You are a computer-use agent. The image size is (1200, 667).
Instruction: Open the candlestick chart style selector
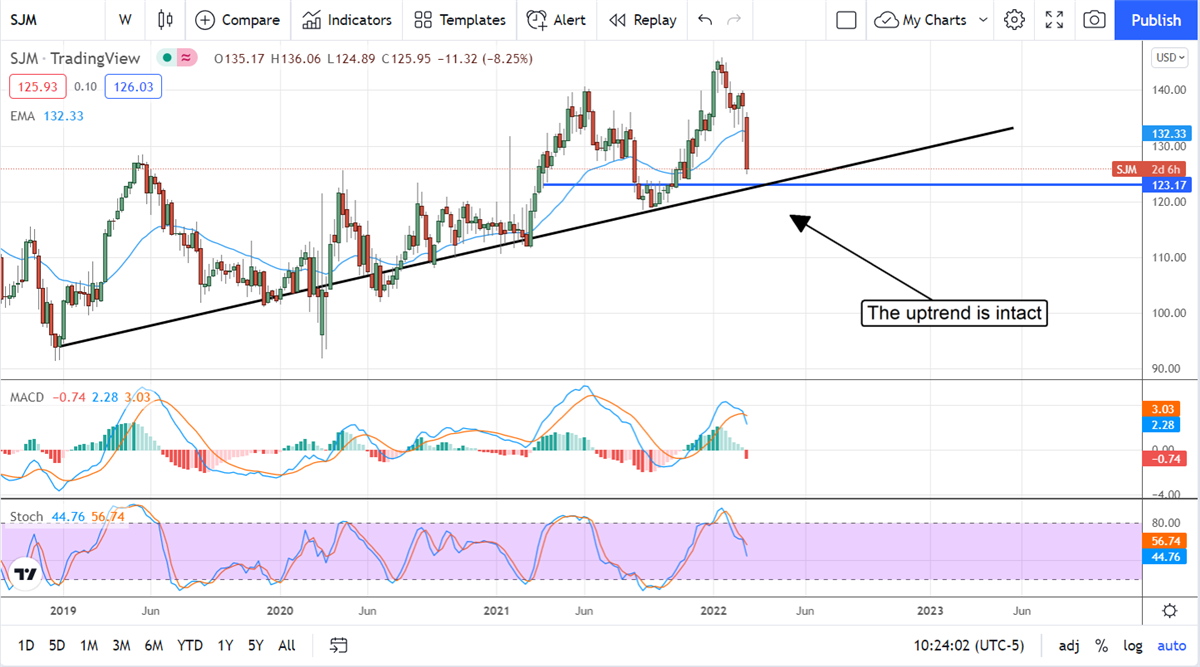165,20
